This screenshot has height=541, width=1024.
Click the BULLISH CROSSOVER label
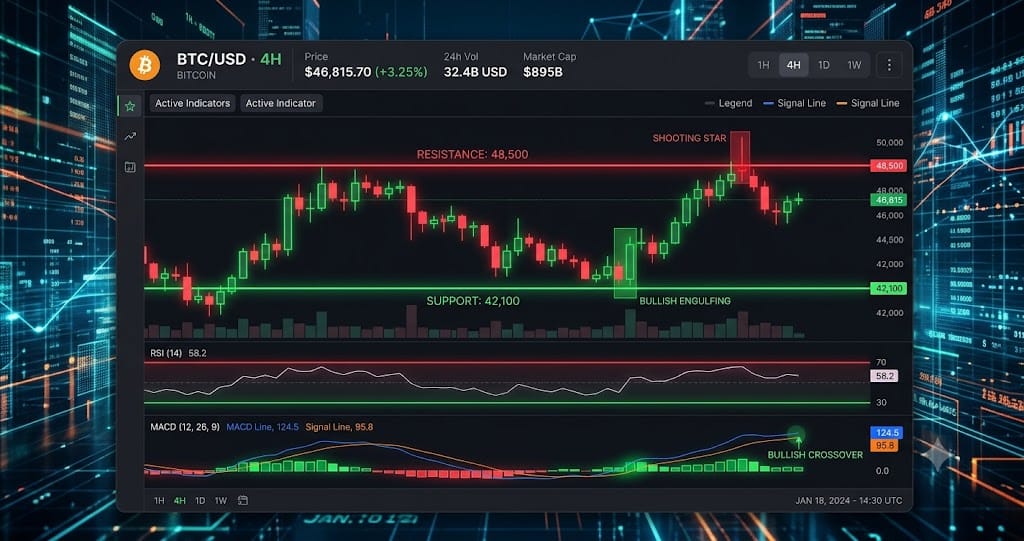815,455
